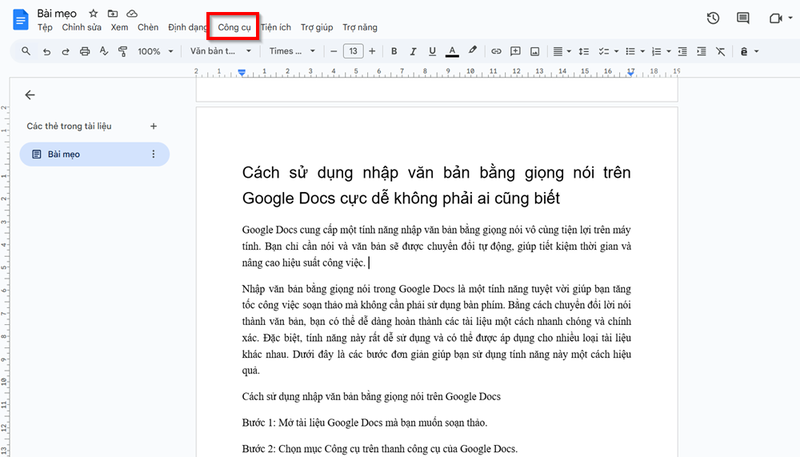800x457 pixels.
Task: Open the Tiện ích menu
Action: 276,27
